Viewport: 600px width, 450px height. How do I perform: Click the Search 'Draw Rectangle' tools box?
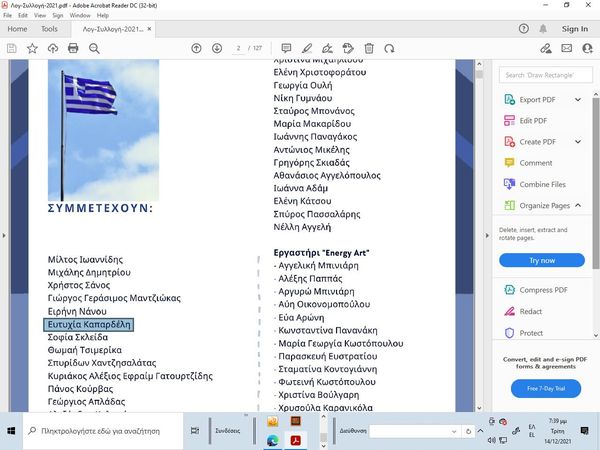coord(546,75)
